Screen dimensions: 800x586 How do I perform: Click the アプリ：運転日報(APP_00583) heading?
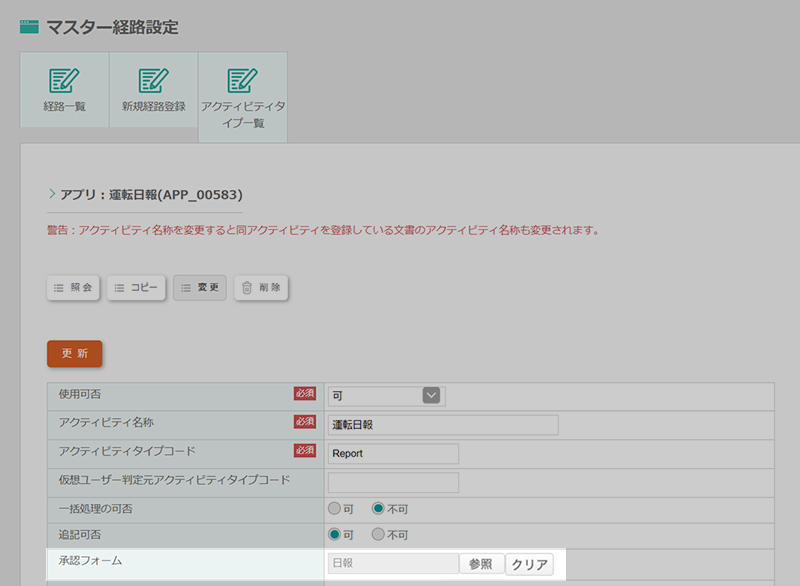coord(152,195)
